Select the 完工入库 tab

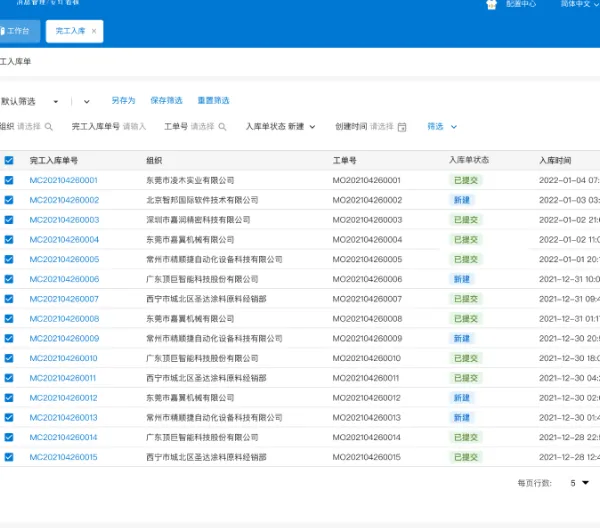[x=75, y=31]
